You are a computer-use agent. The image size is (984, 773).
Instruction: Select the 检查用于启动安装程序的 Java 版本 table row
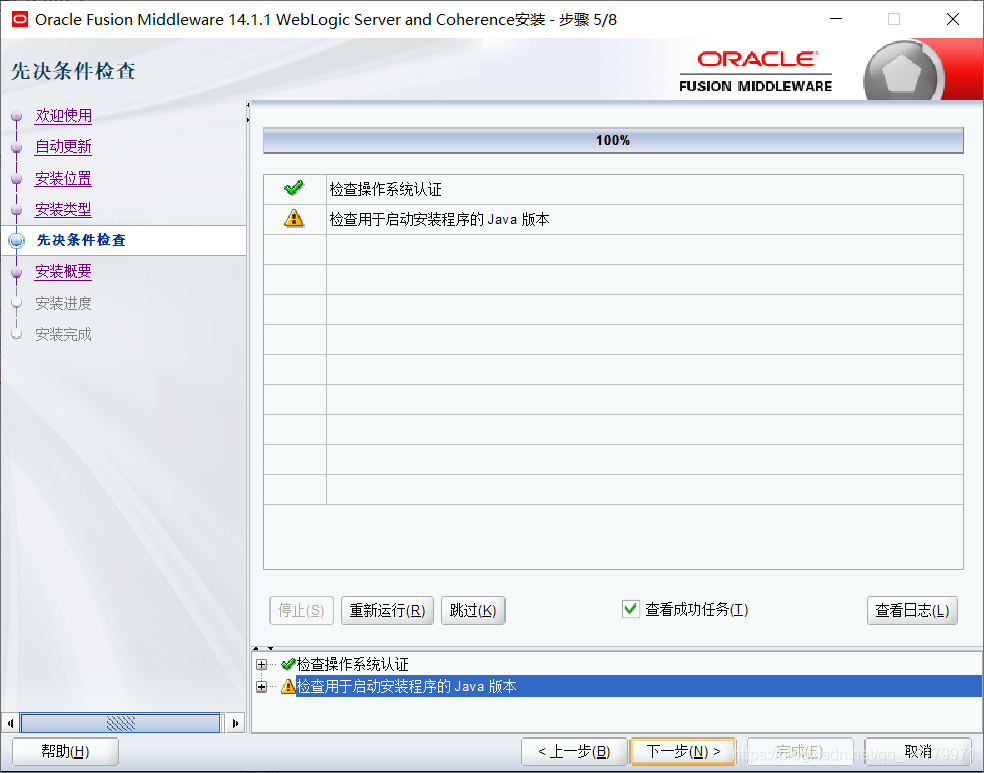click(x=613, y=220)
